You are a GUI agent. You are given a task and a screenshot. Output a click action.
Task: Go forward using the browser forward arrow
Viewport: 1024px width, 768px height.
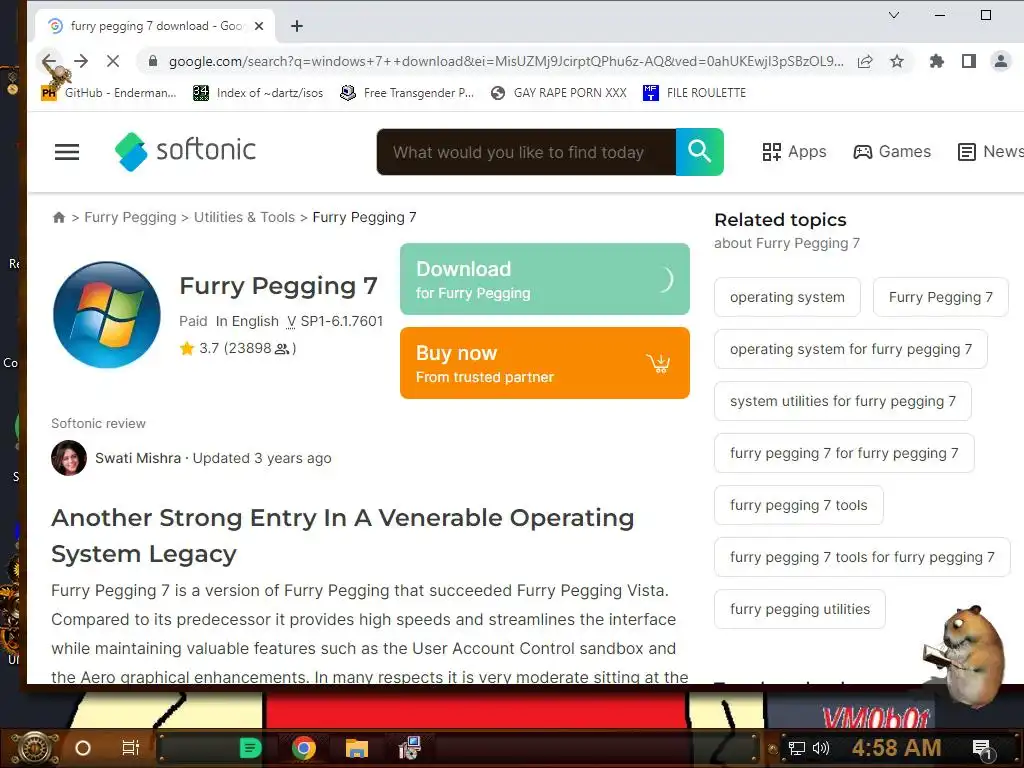tap(81, 61)
